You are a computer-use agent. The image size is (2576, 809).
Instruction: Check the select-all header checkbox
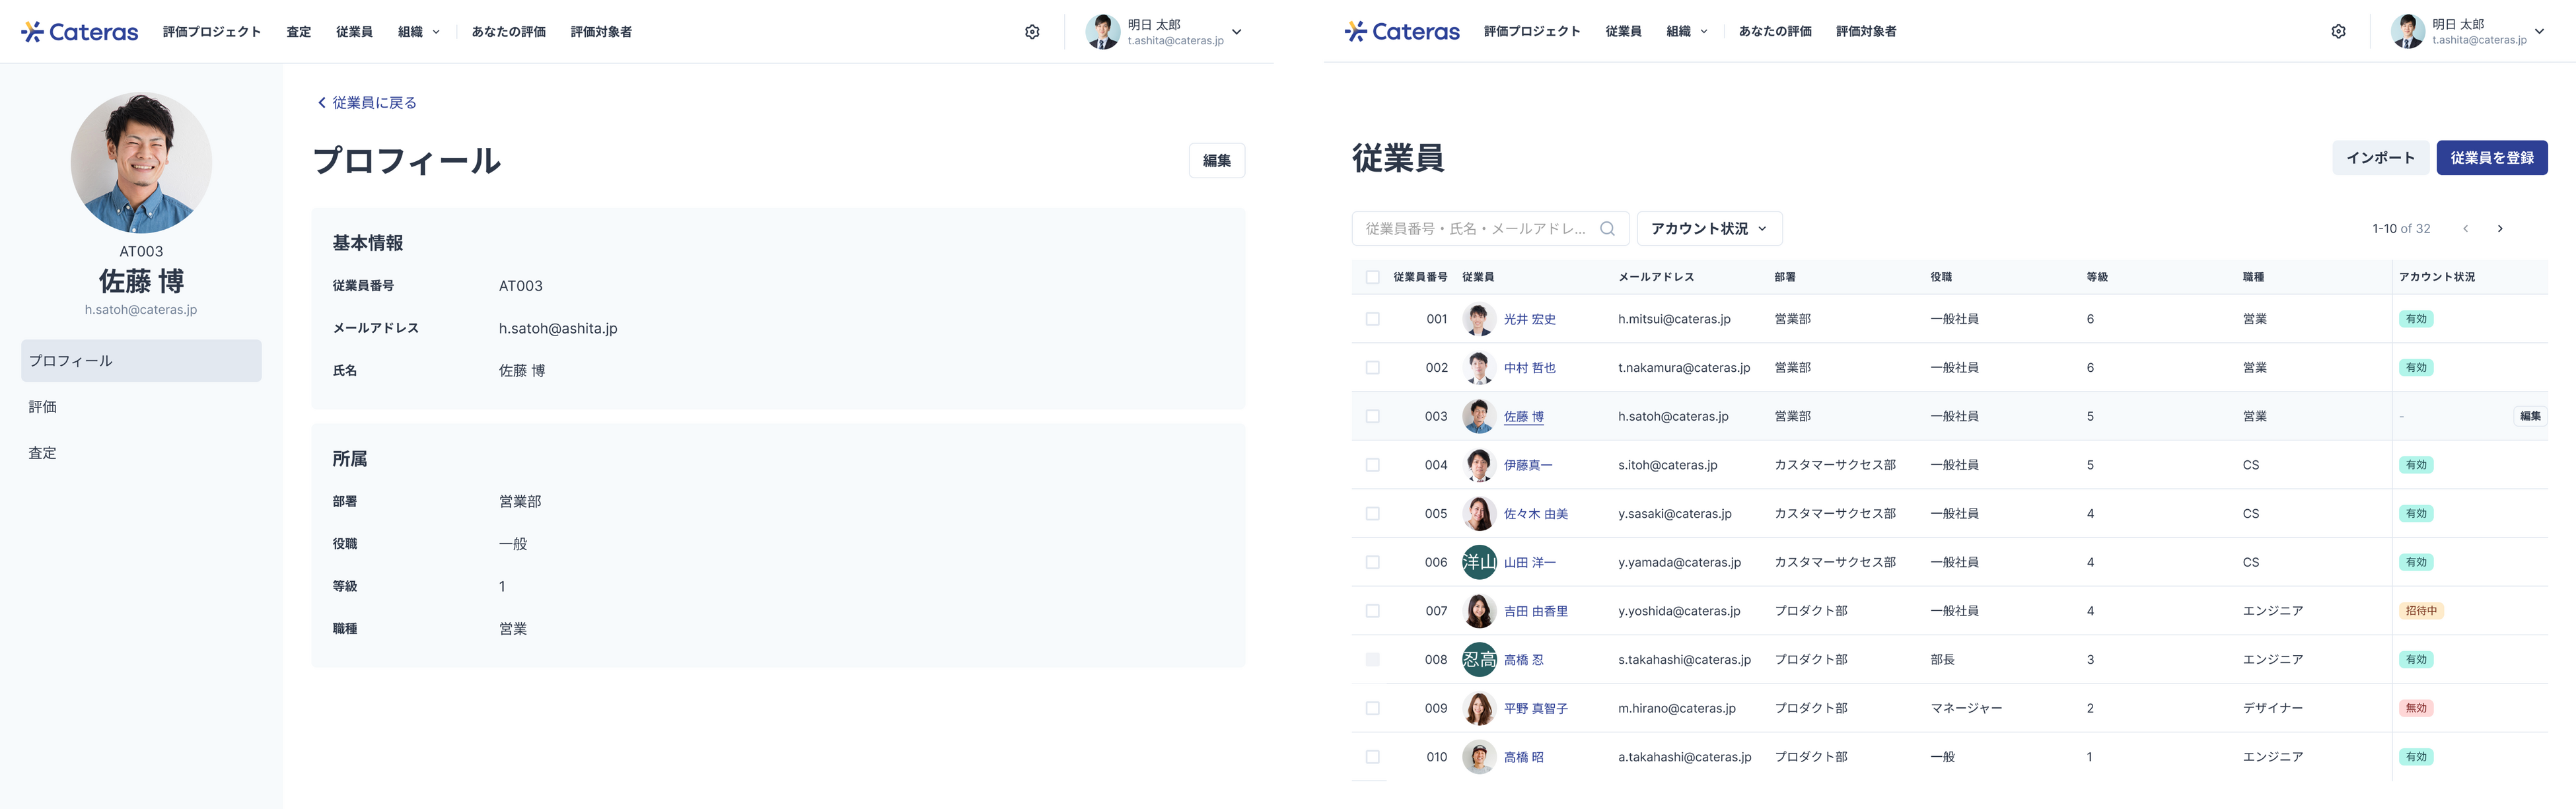pyautogui.click(x=1372, y=277)
